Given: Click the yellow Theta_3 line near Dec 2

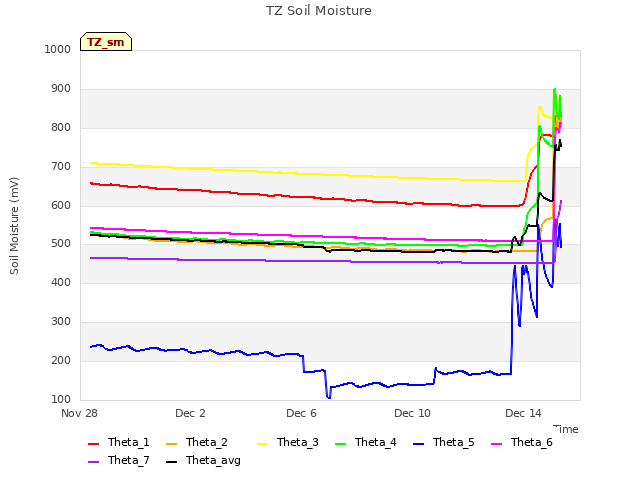Looking at the screenshot, I should coord(190,168).
